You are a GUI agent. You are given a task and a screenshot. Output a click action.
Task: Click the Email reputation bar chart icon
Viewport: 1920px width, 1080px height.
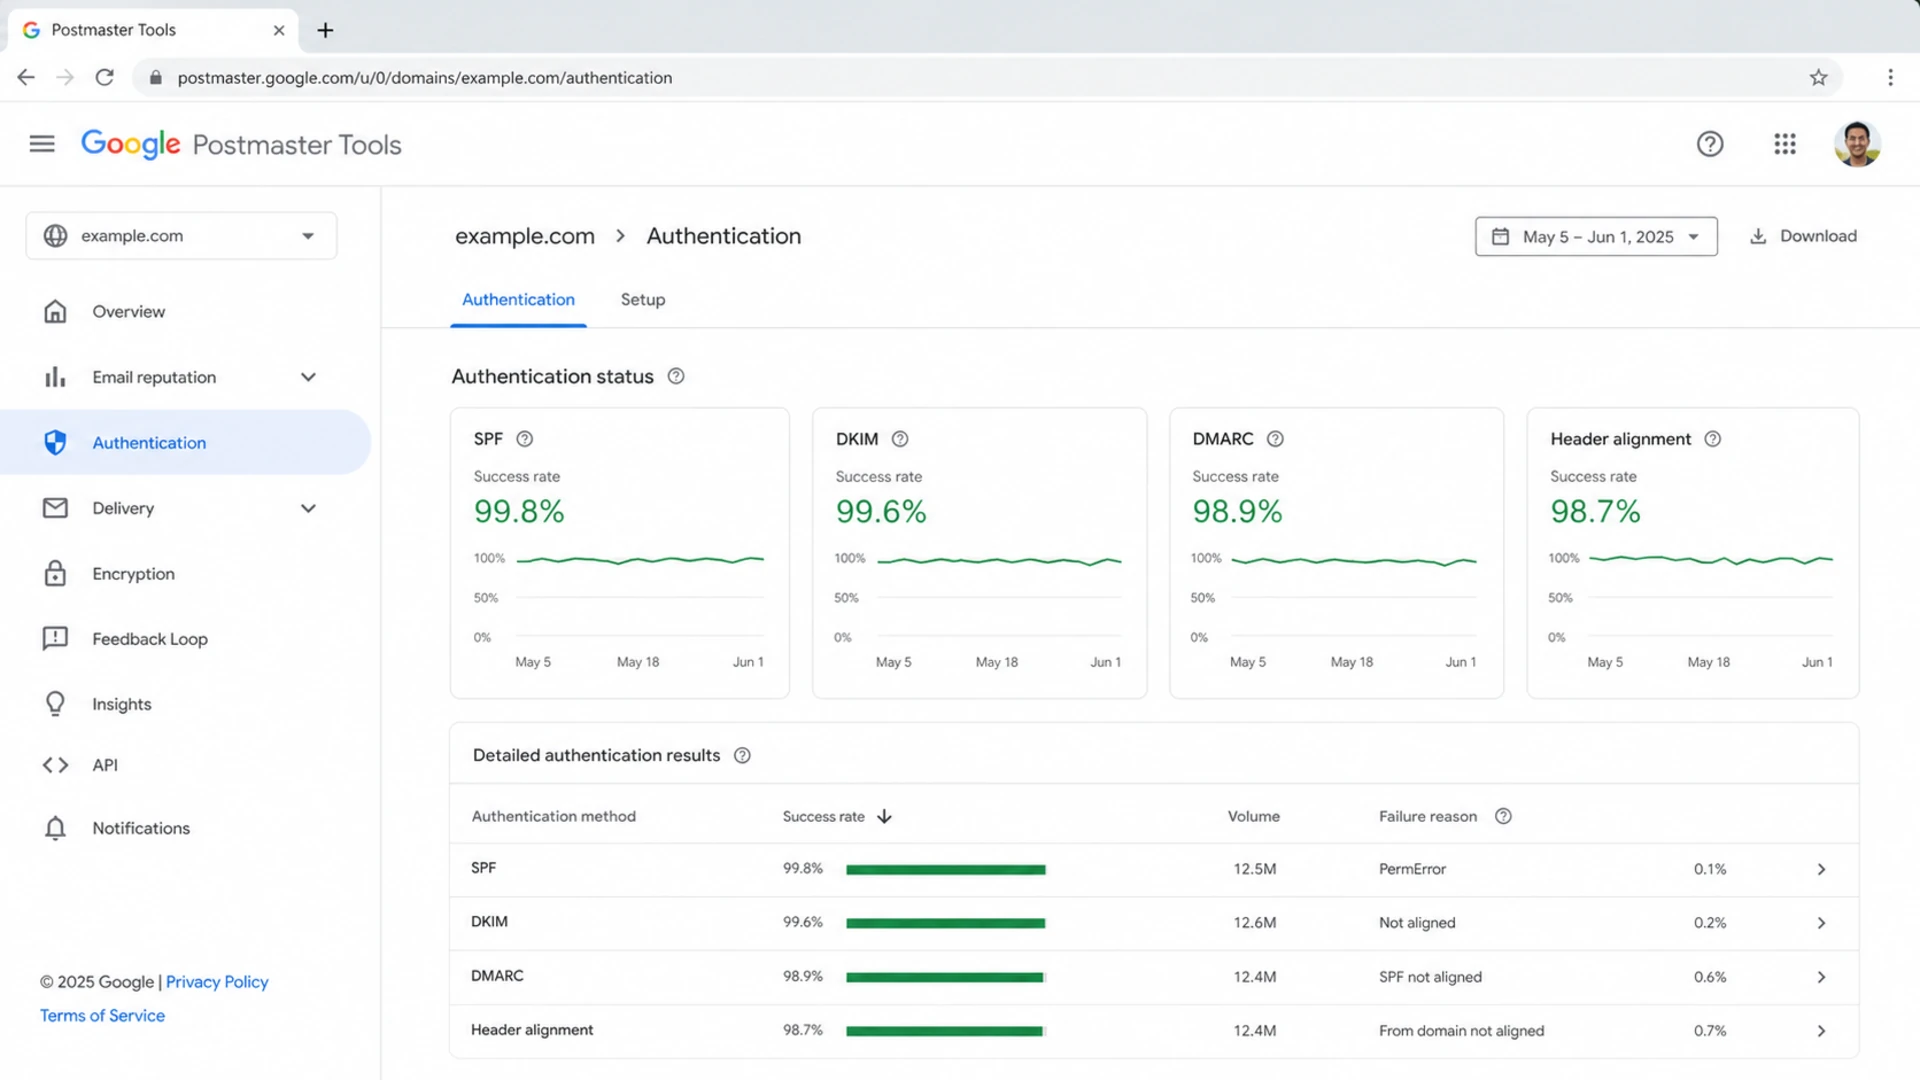pos(55,377)
